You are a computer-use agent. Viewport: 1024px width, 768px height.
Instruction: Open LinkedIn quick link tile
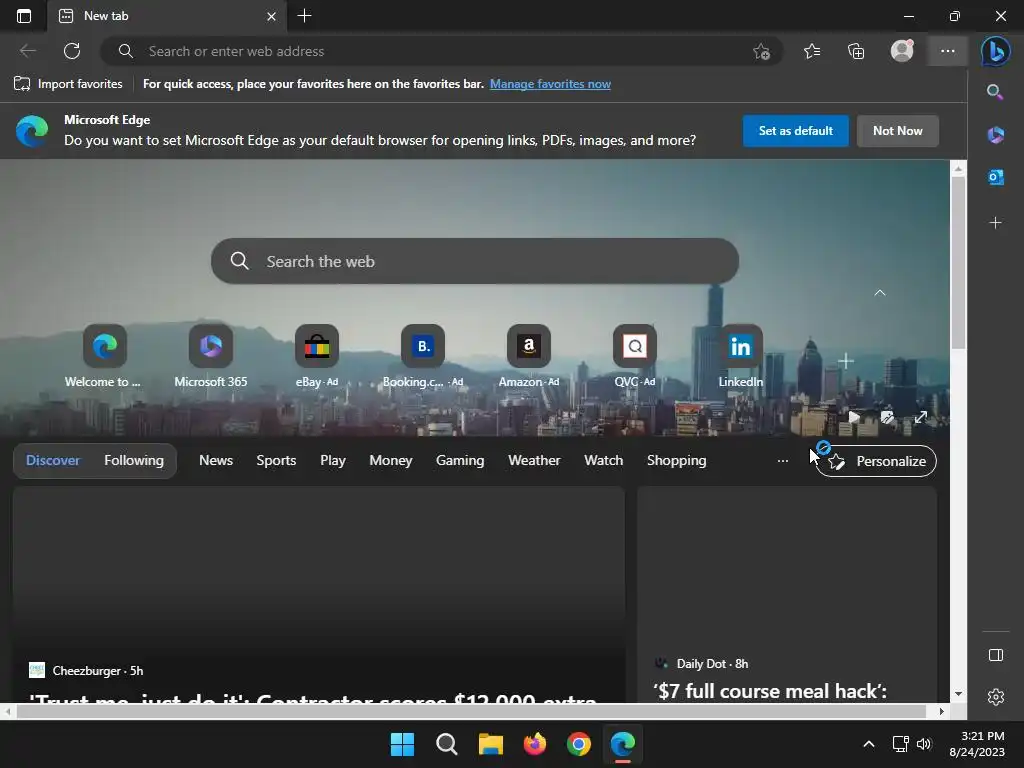pyautogui.click(x=741, y=357)
